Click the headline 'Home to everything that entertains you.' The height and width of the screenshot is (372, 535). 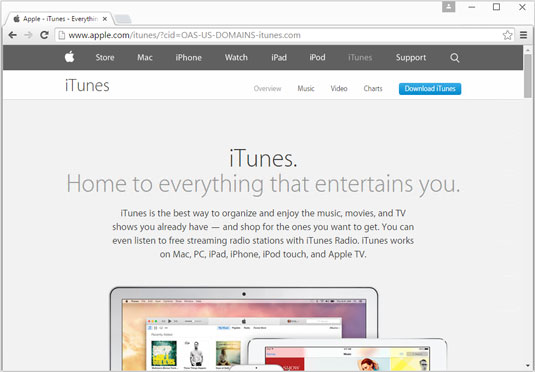pyautogui.click(x=263, y=184)
